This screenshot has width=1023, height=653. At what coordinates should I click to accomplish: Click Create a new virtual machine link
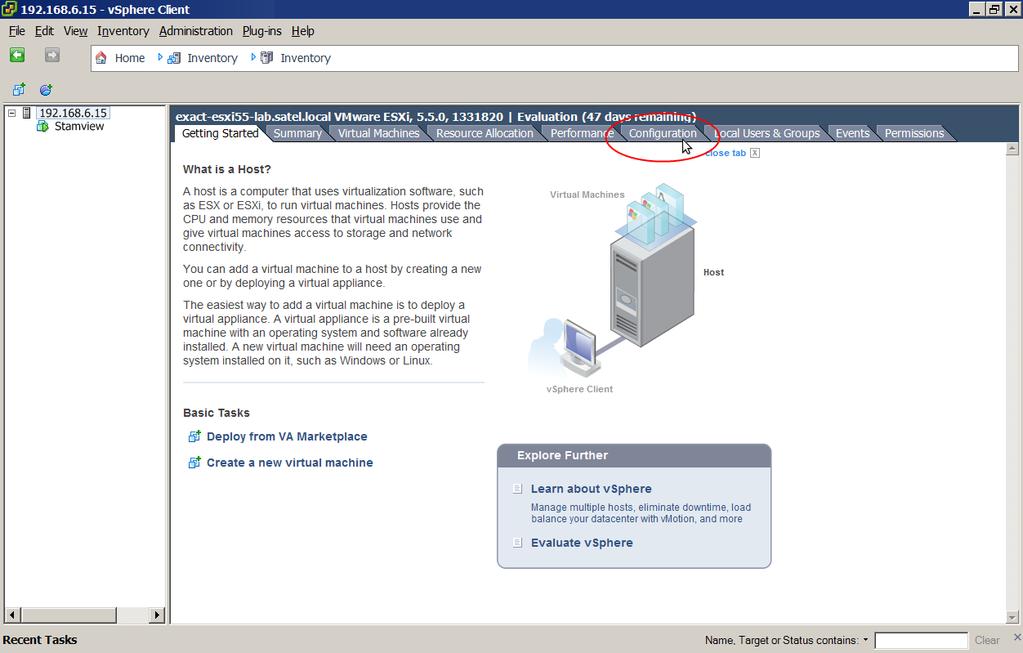[x=290, y=463]
